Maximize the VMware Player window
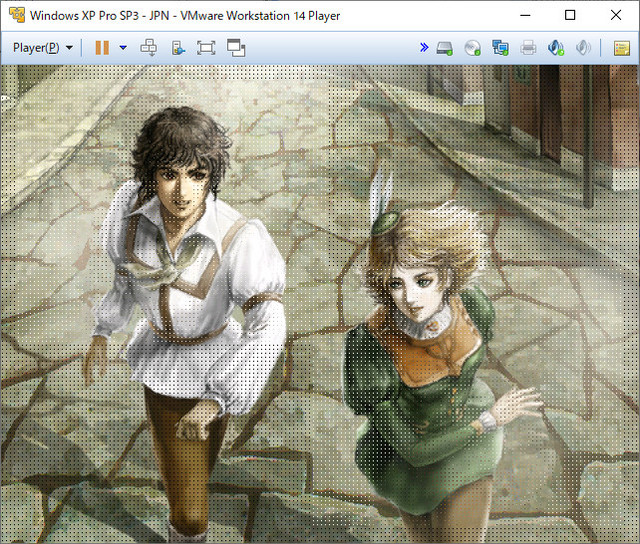The height and width of the screenshot is (544, 640). (570, 15)
